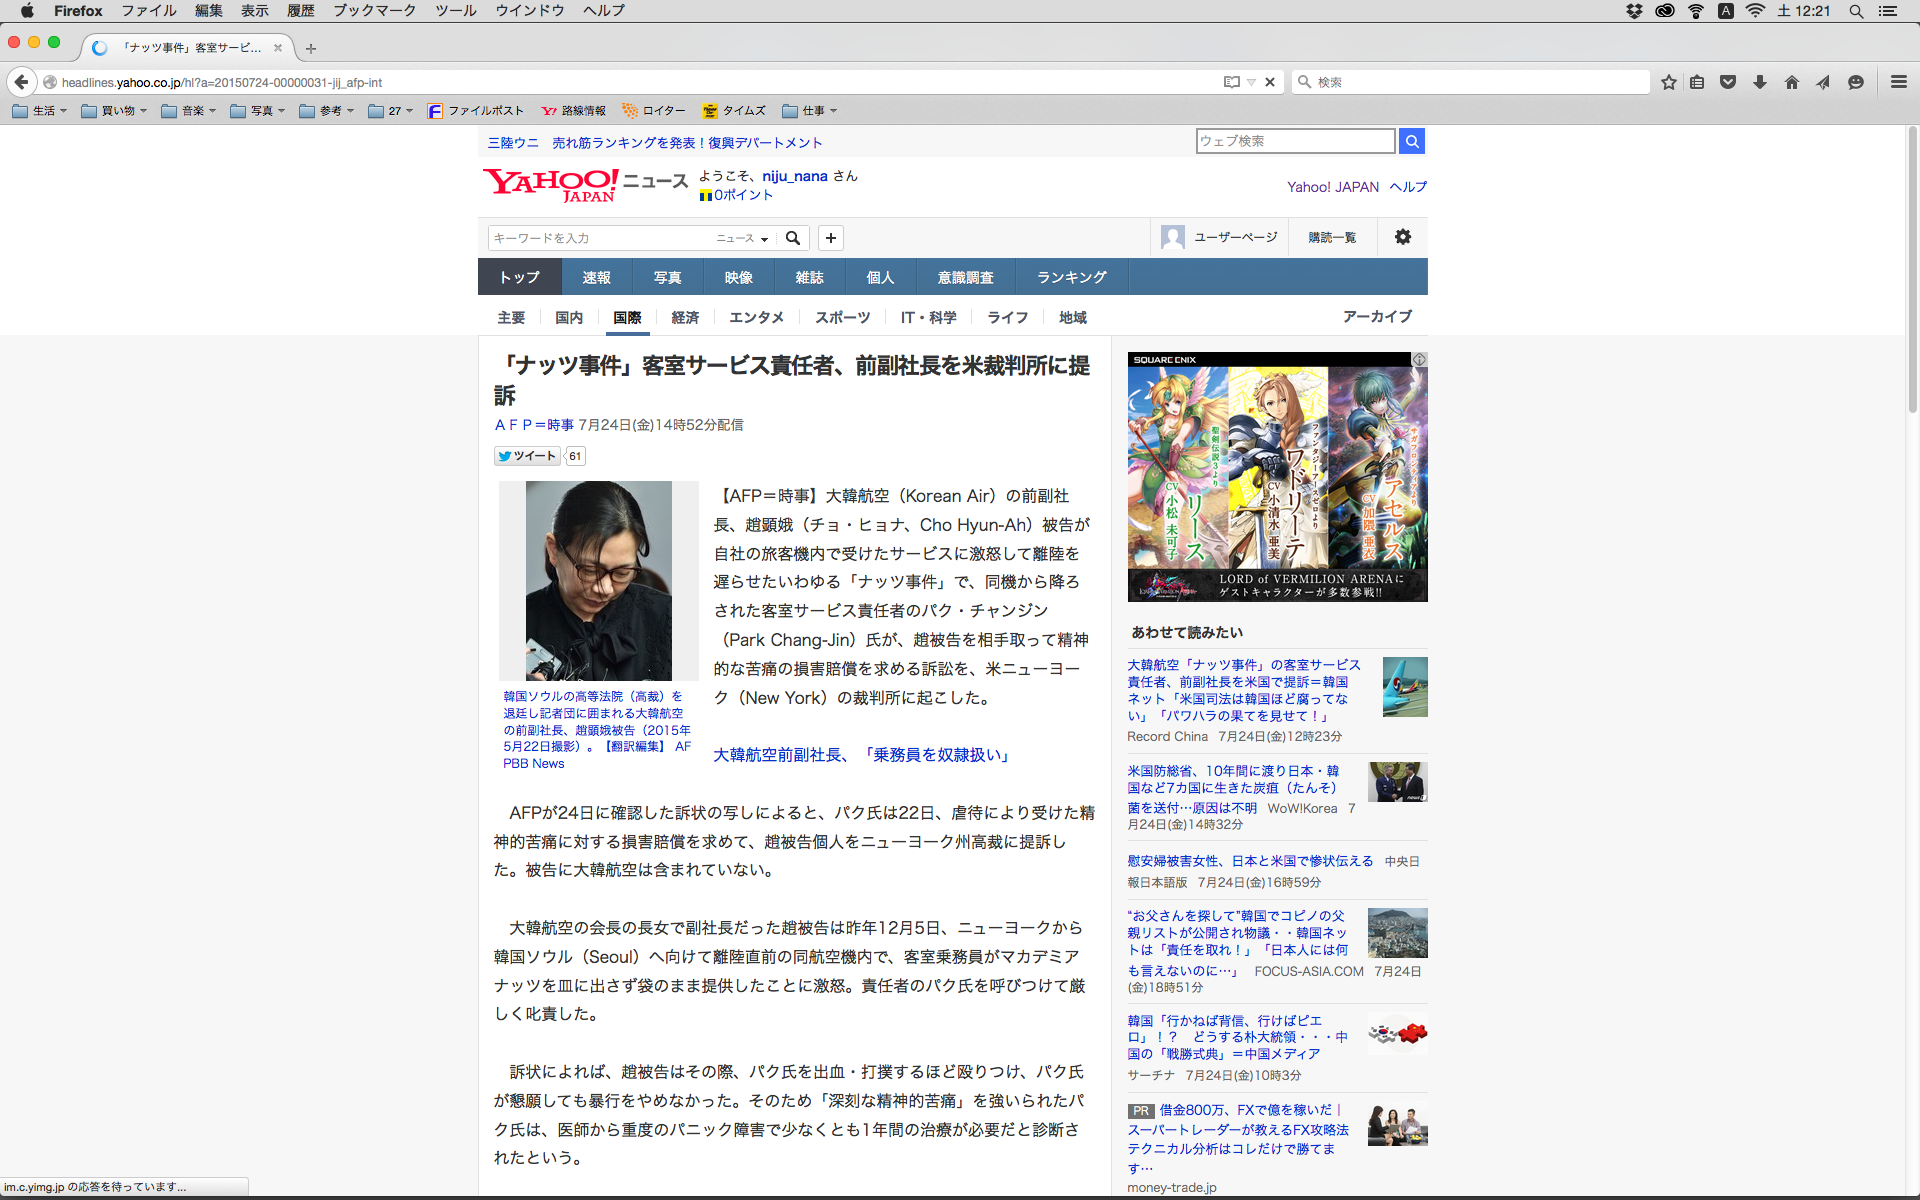Click the ツイート share button

tap(527, 456)
